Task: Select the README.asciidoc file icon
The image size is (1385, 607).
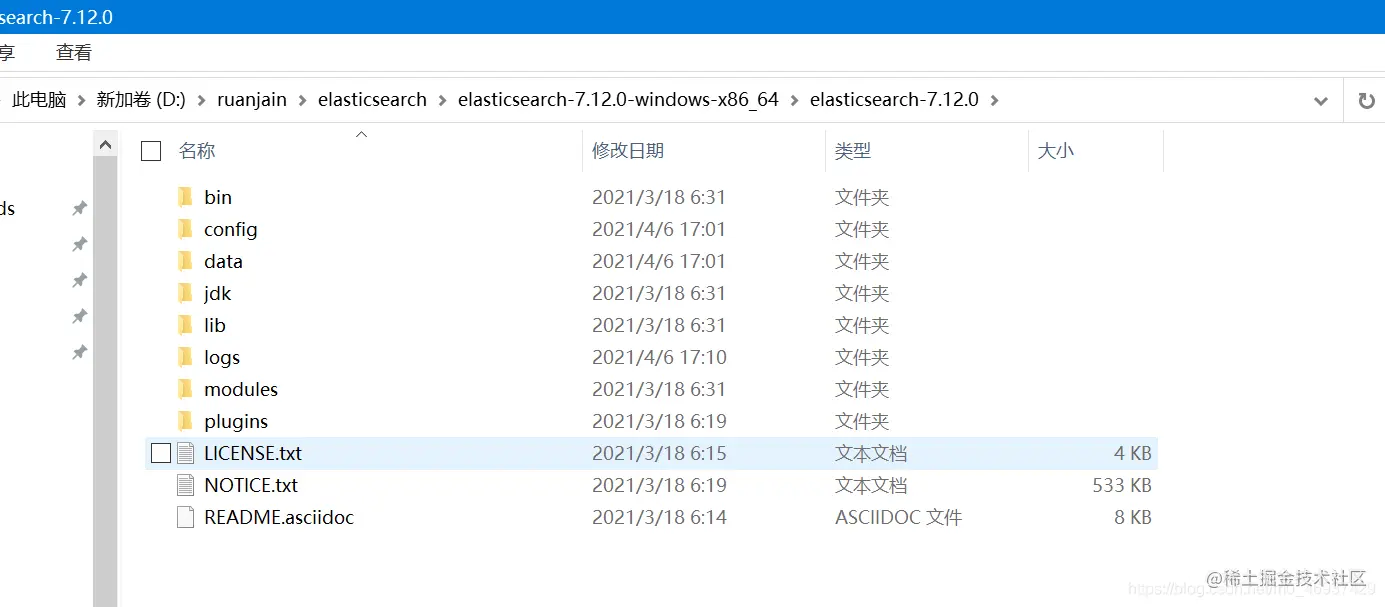Action: 187,517
